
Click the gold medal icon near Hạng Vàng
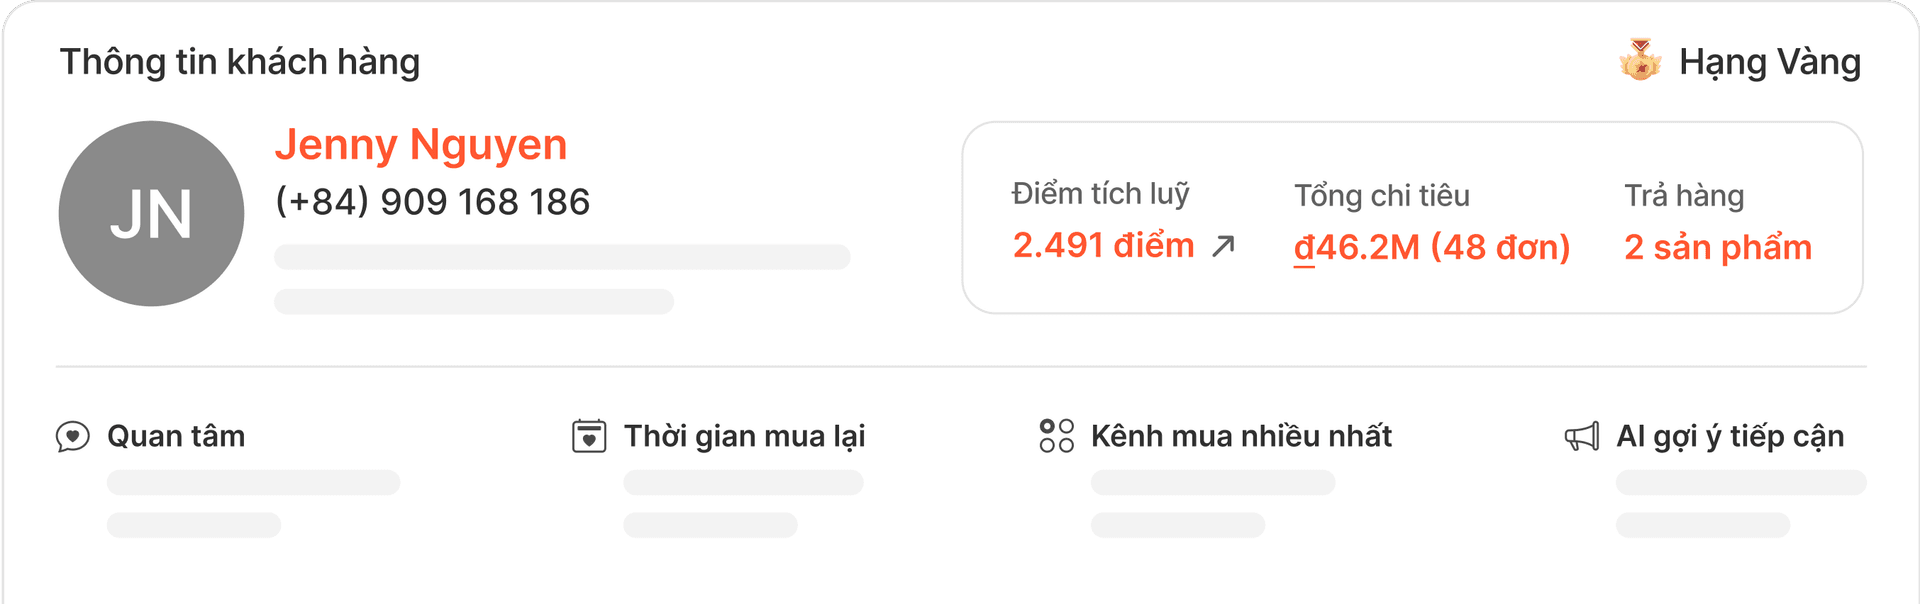1642,62
